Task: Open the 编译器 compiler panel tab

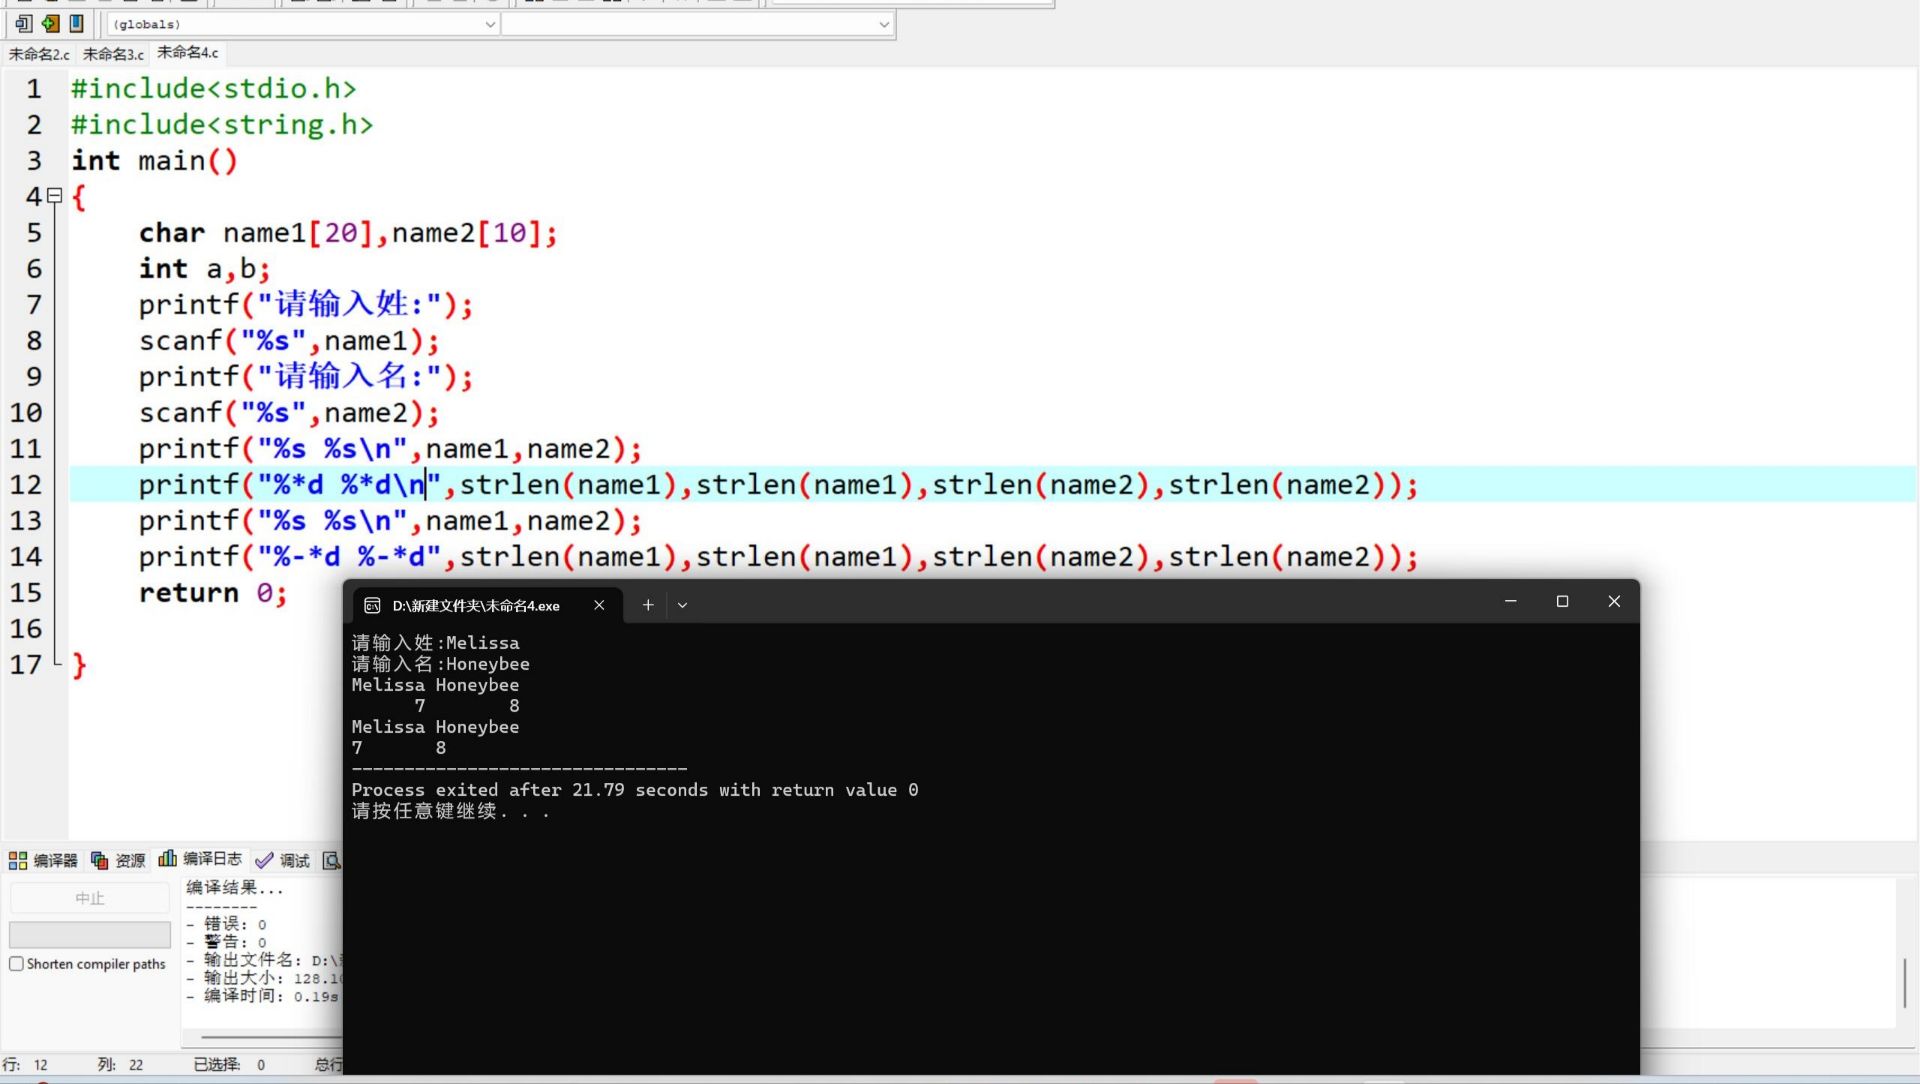Action: coord(43,860)
